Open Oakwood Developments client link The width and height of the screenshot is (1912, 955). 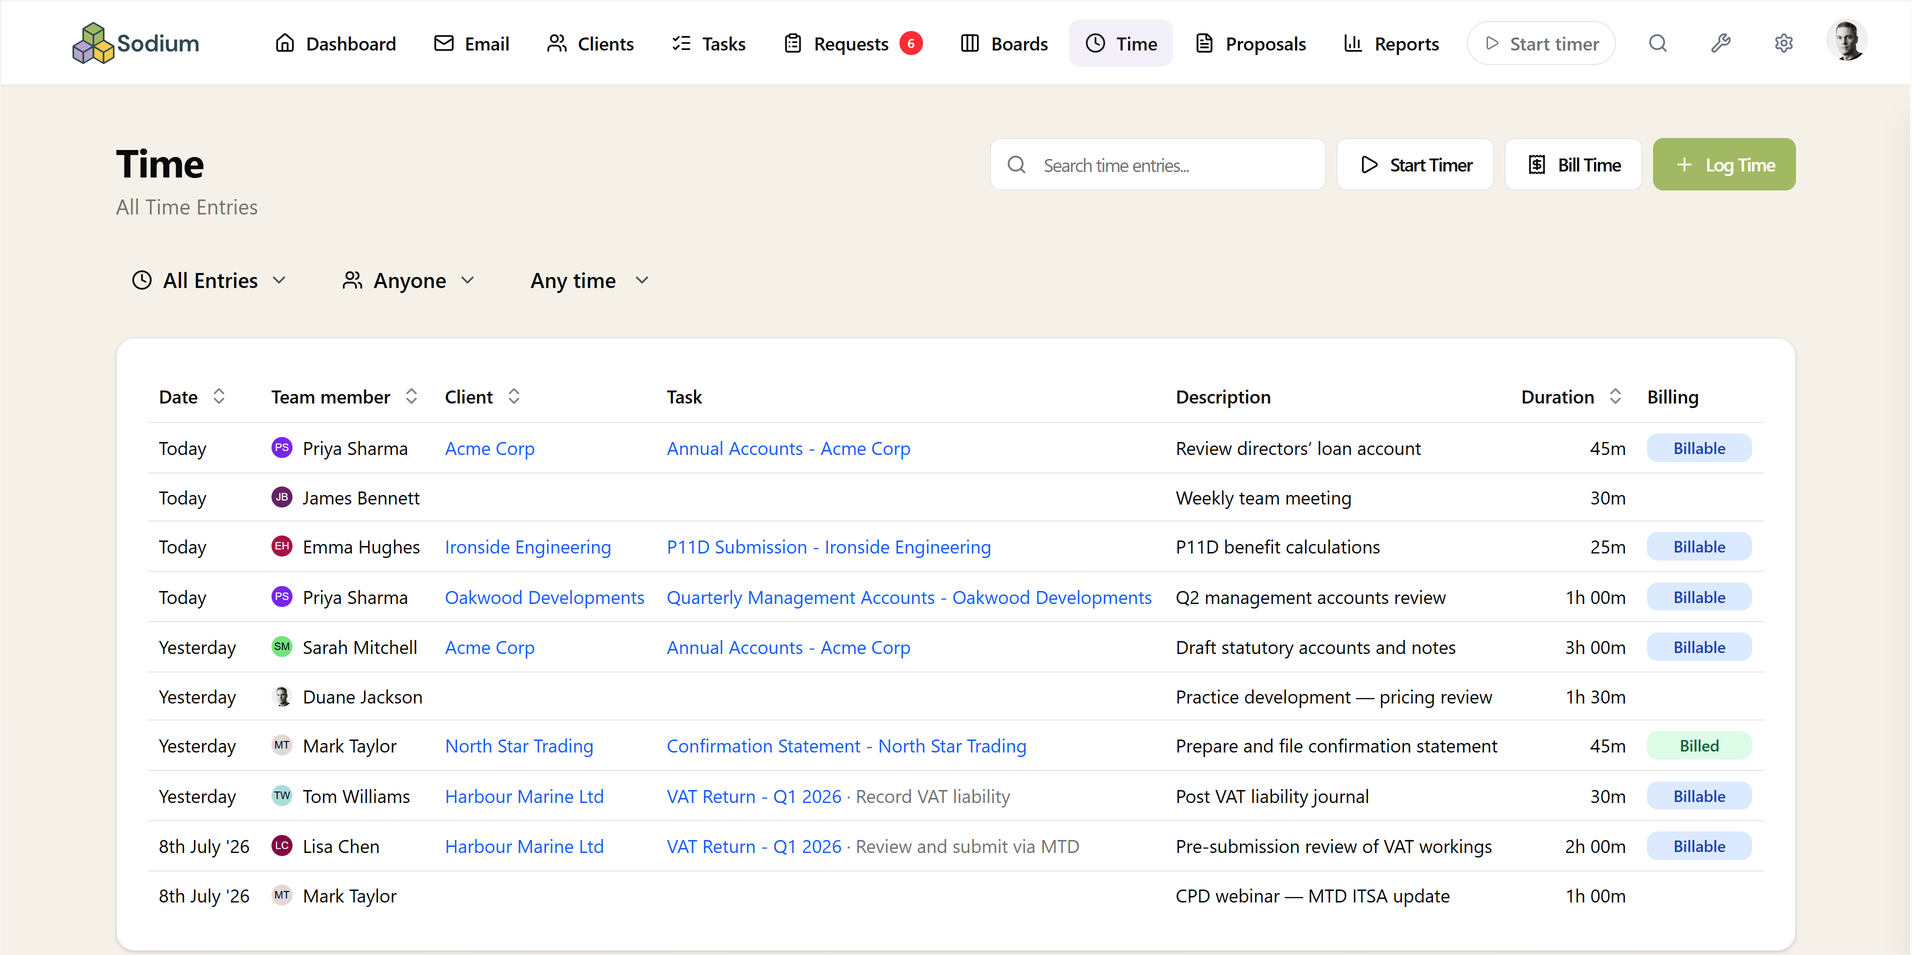[545, 598]
